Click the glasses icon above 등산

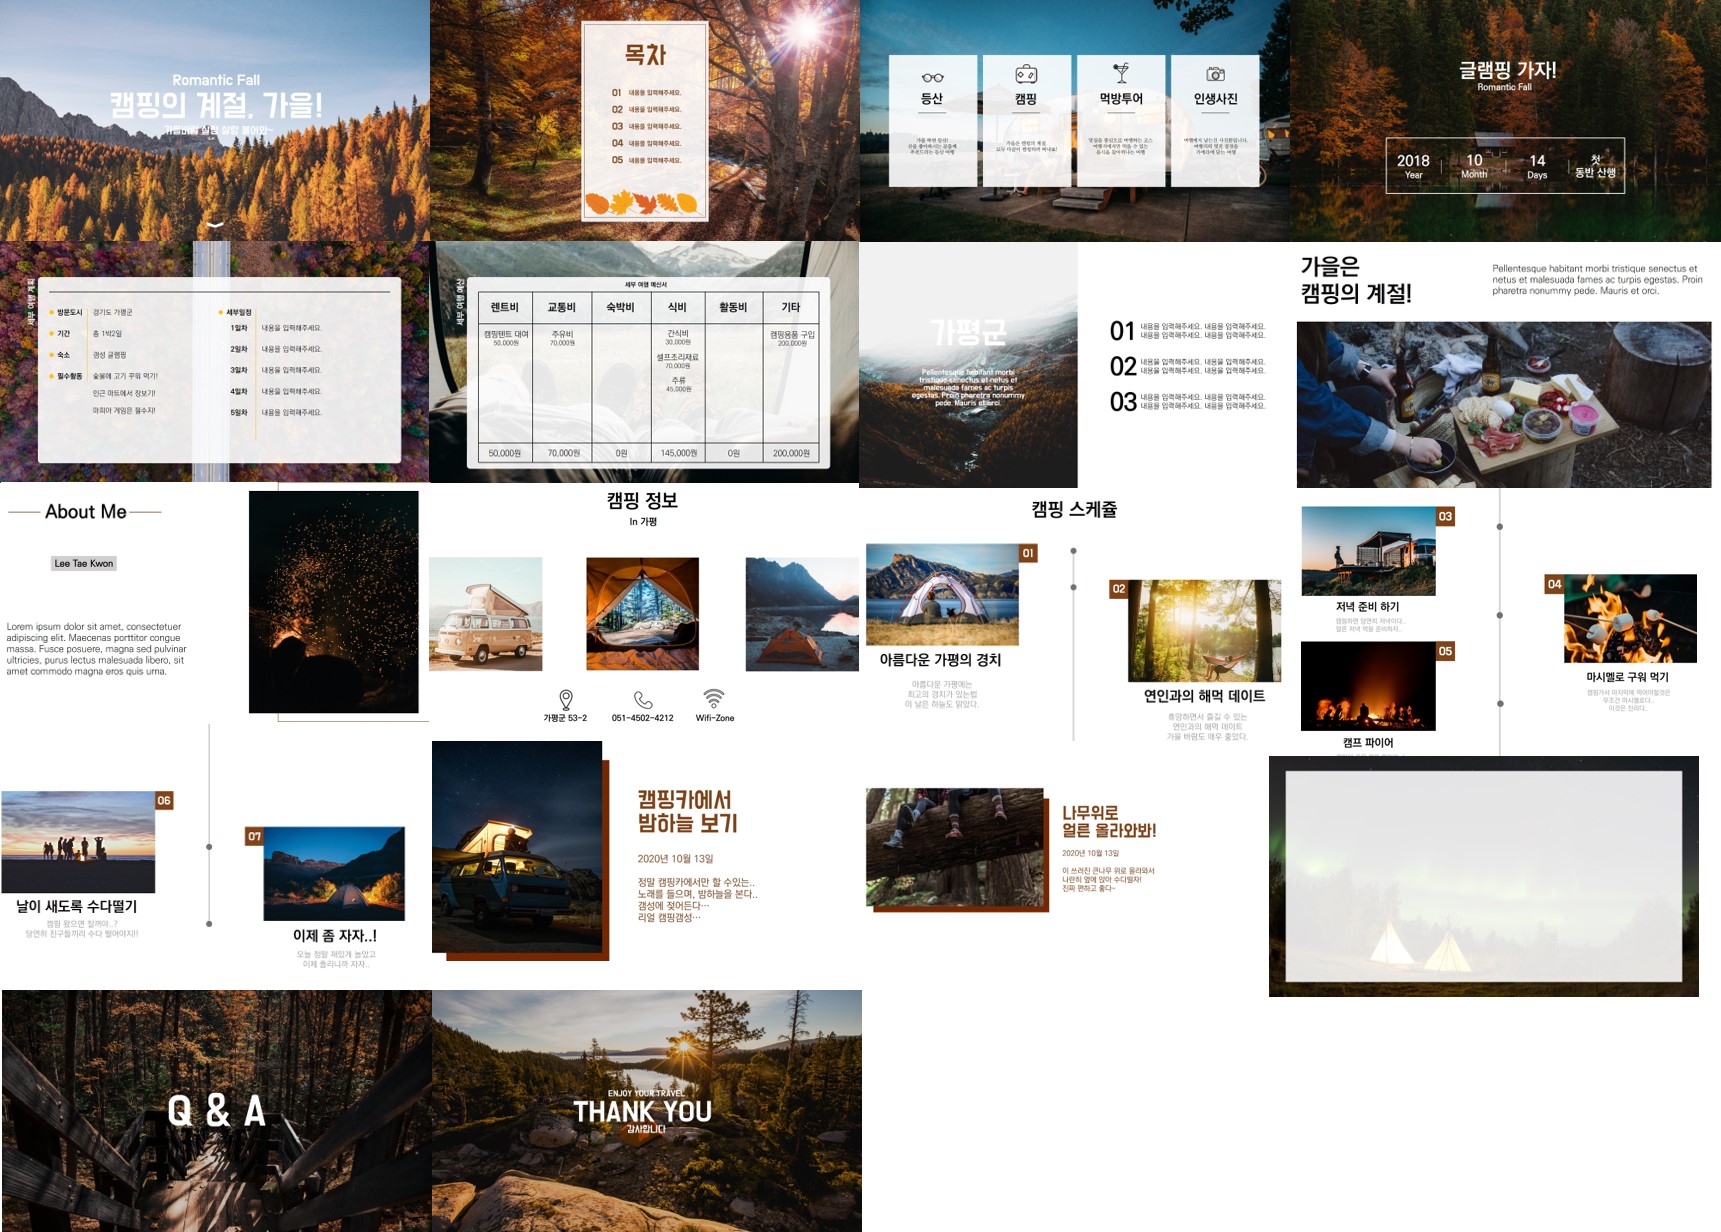[x=932, y=77]
